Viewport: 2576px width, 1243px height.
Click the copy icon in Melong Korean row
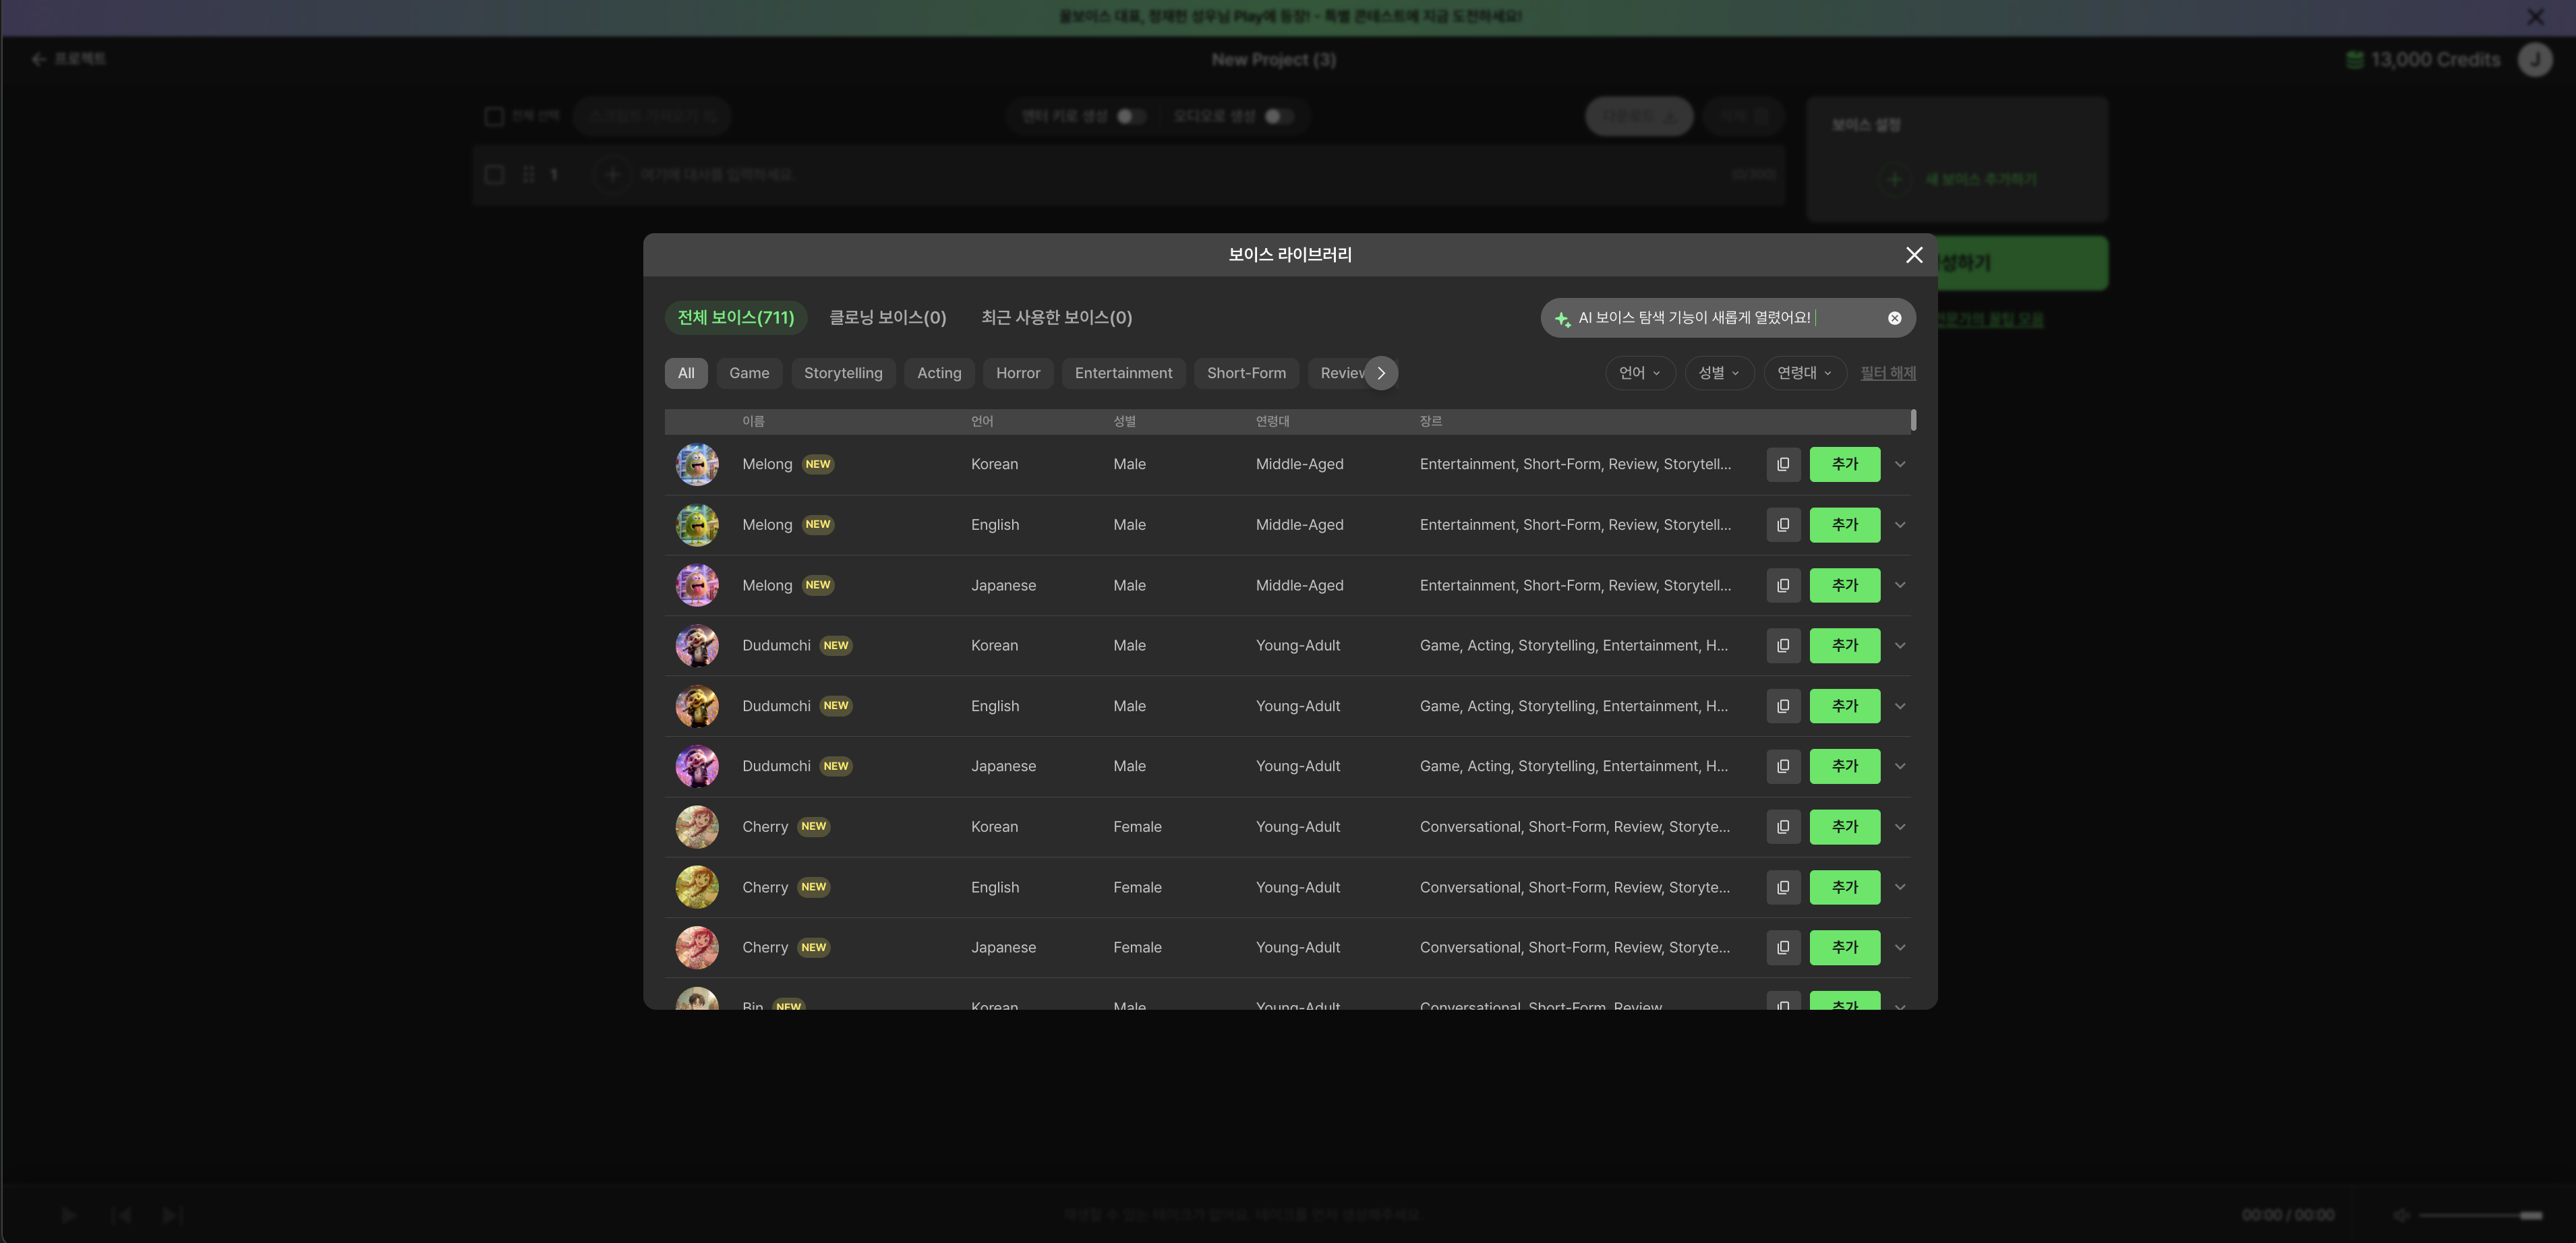[1783, 464]
